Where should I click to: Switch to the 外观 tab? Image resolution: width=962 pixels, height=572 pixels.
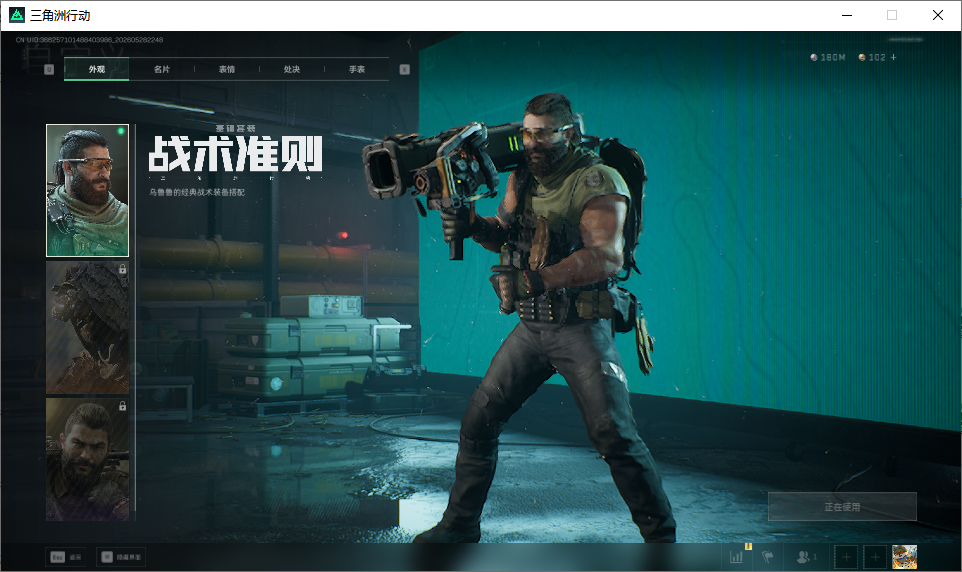(x=96, y=69)
